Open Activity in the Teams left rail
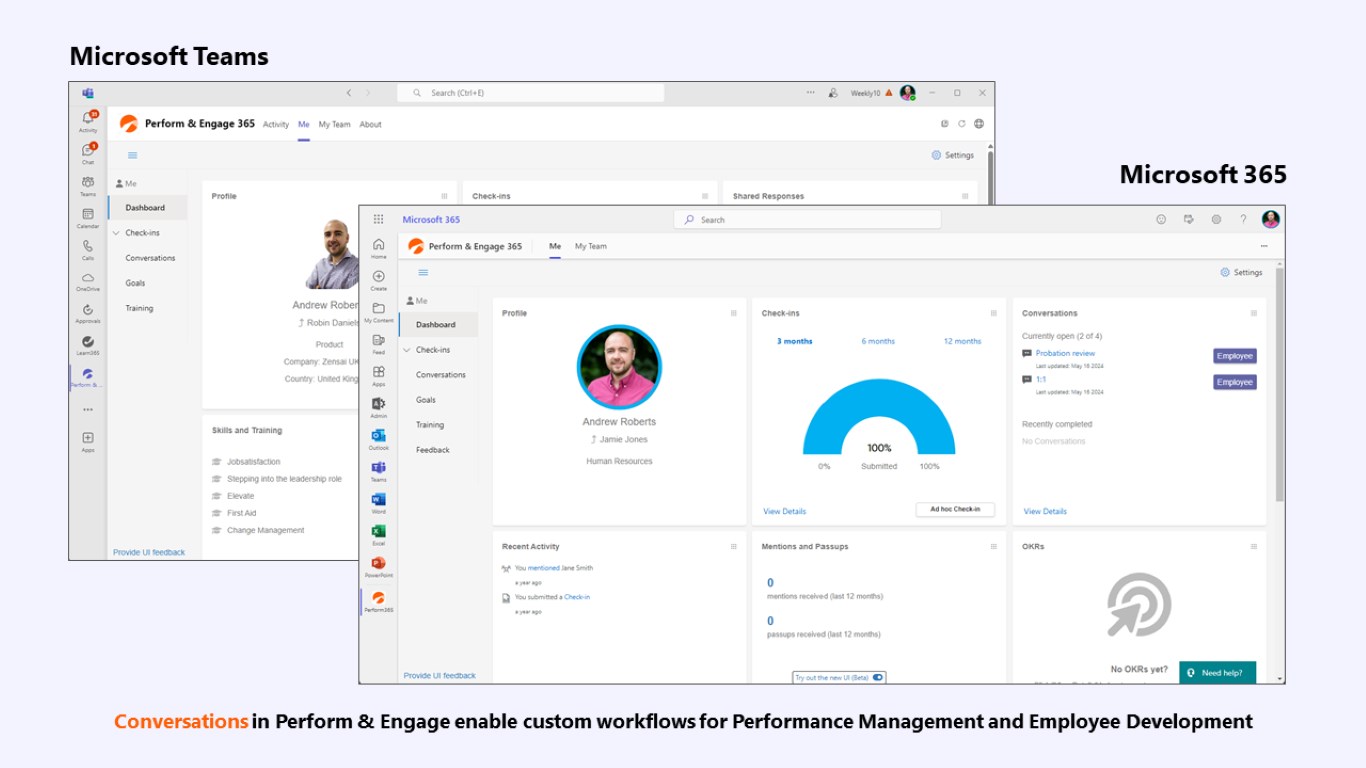 88,121
